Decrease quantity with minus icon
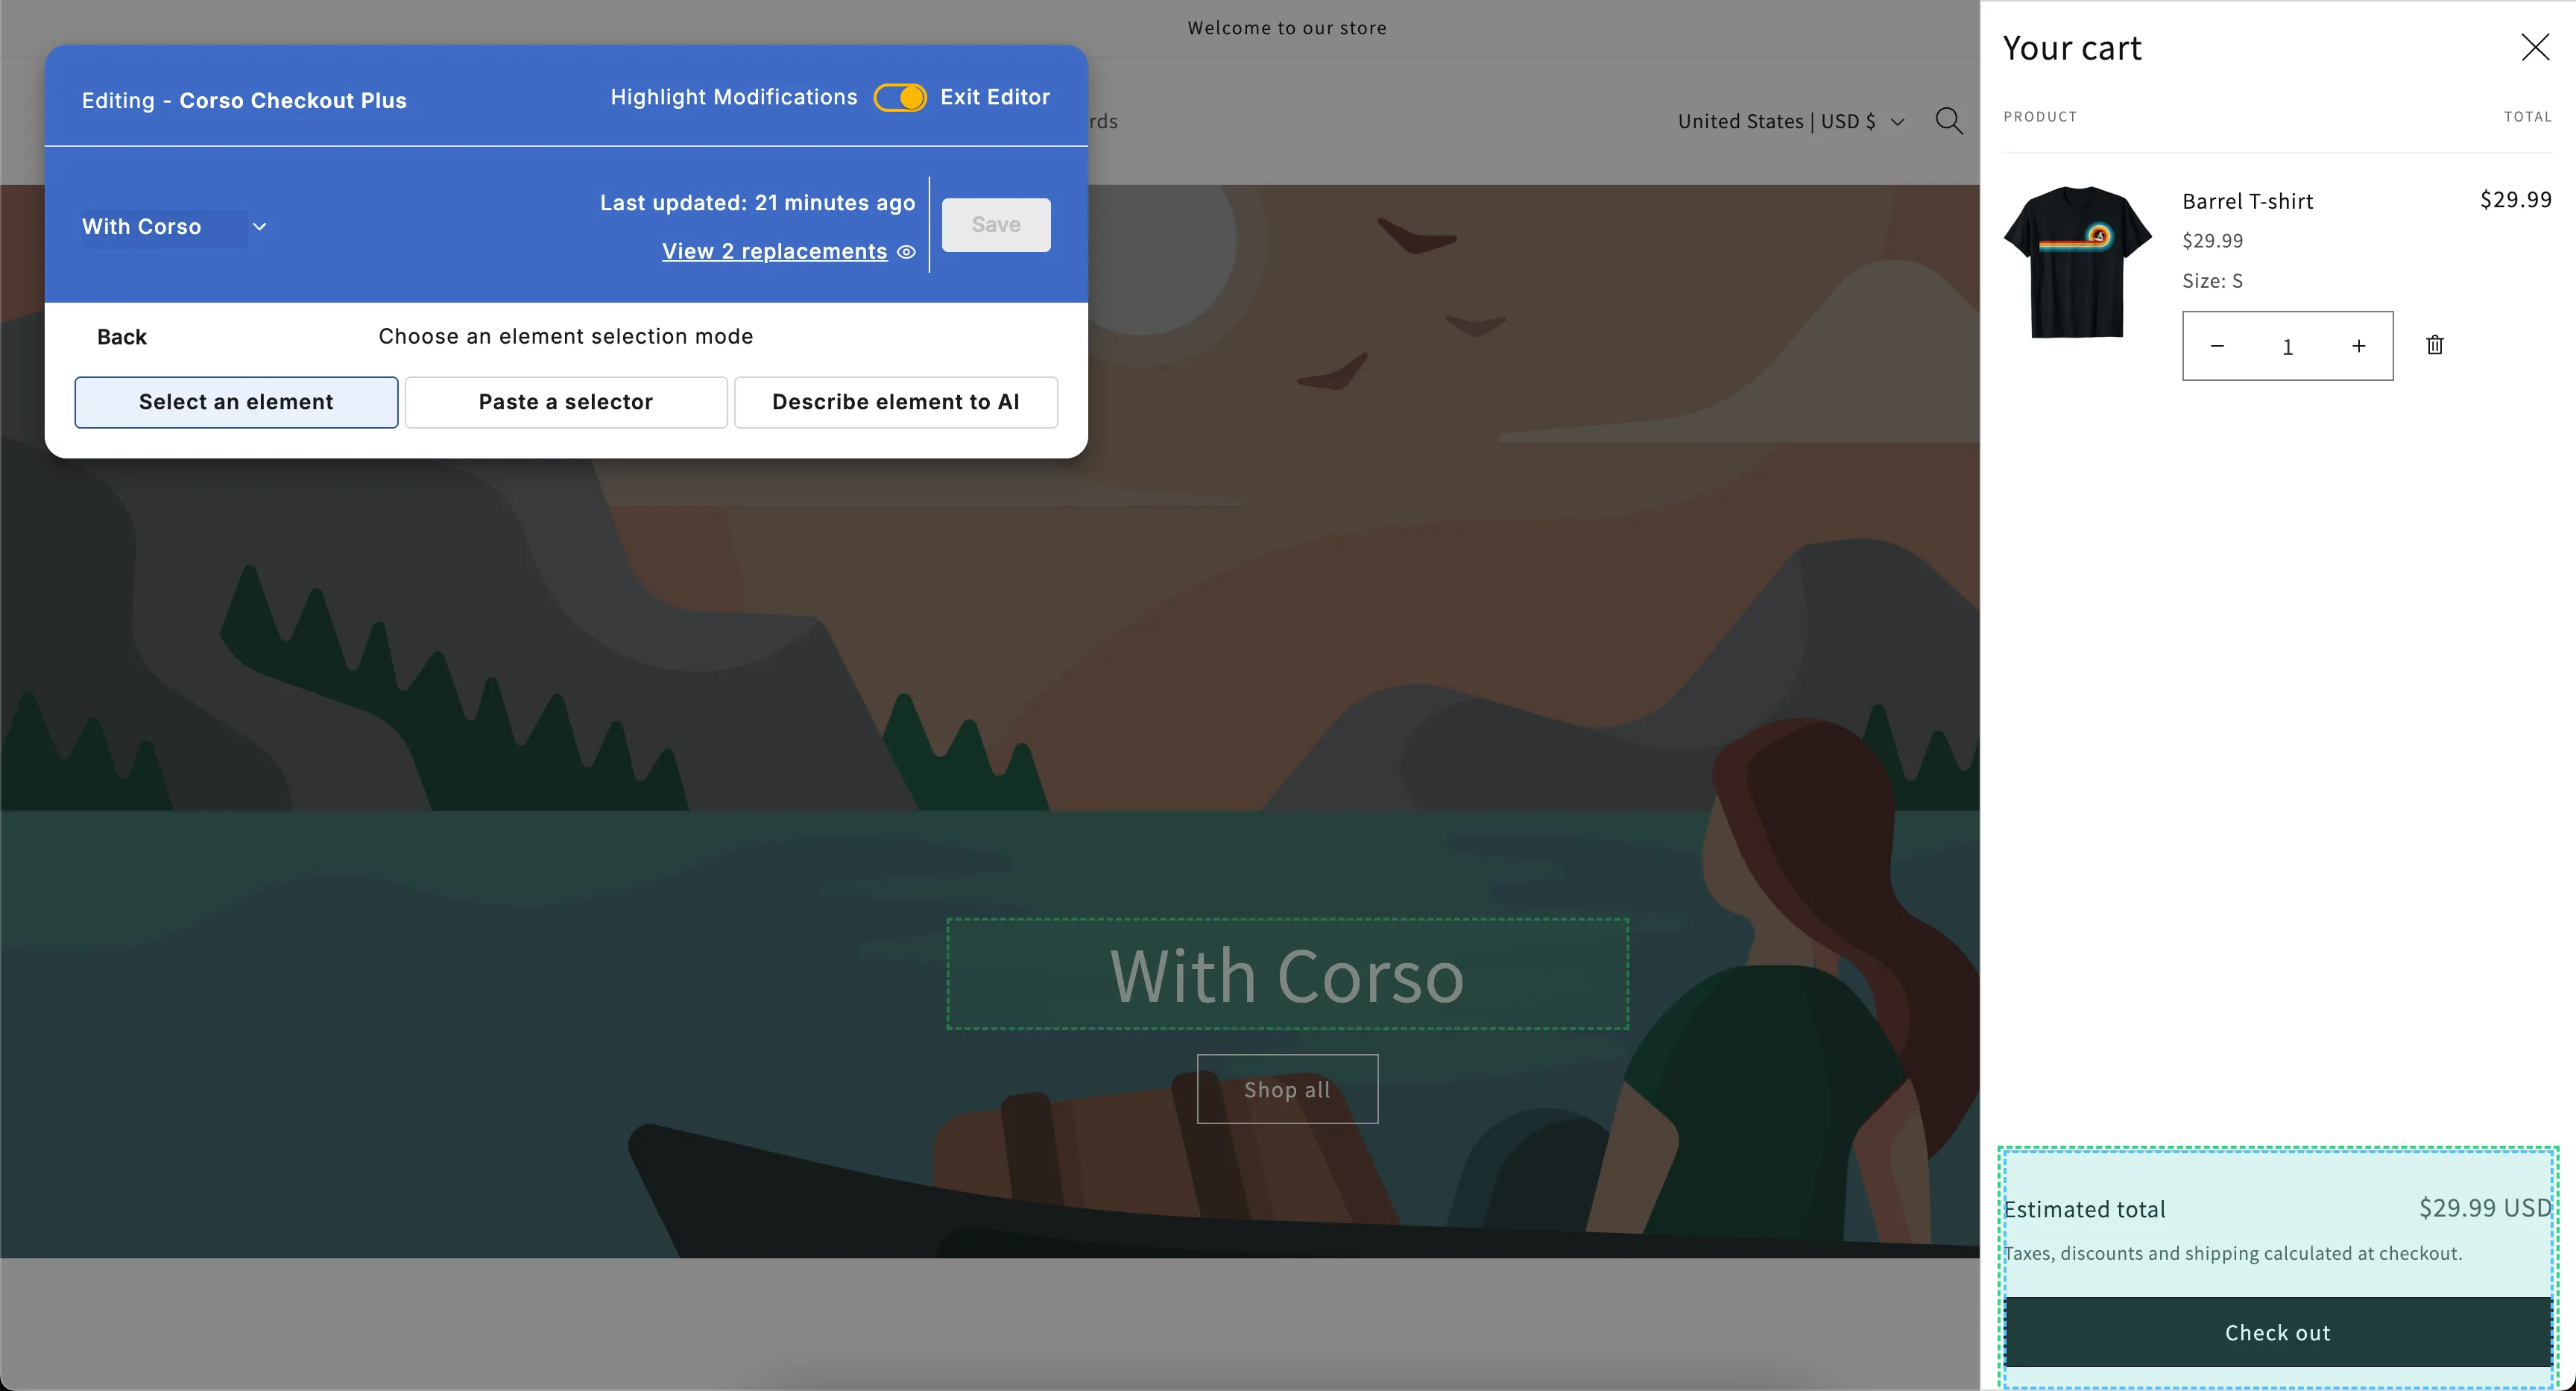Image resolution: width=2576 pixels, height=1391 pixels. coord(2217,346)
